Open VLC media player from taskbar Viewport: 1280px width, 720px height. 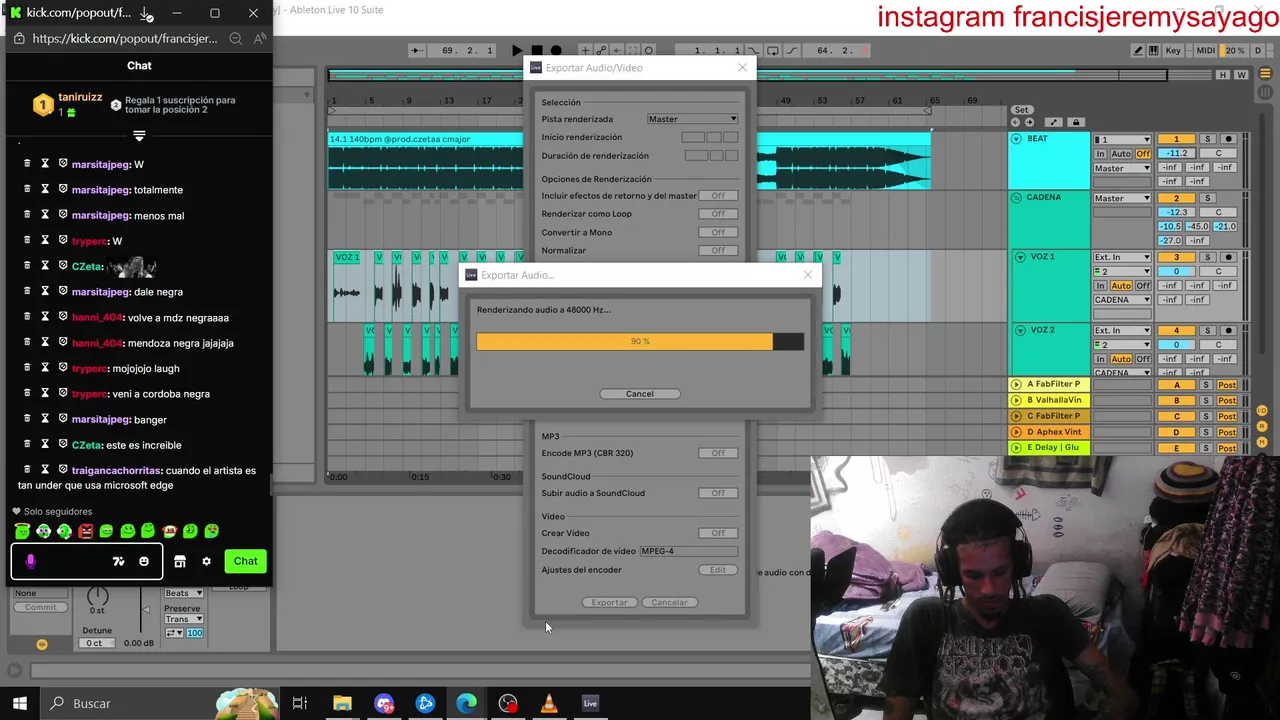pyautogui.click(x=549, y=703)
